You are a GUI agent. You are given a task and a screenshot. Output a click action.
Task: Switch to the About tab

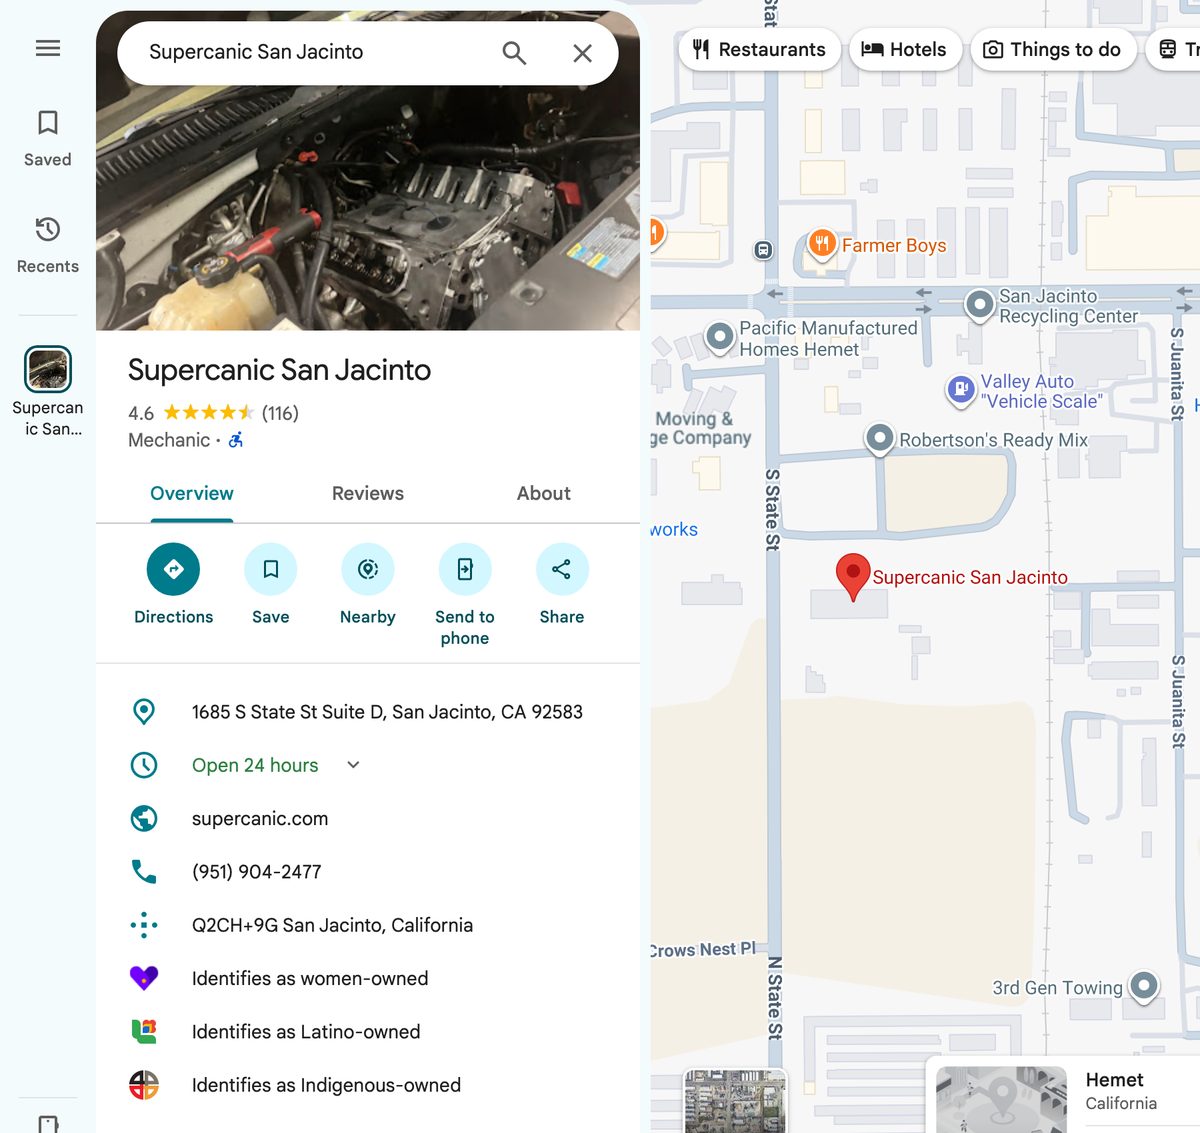point(544,494)
